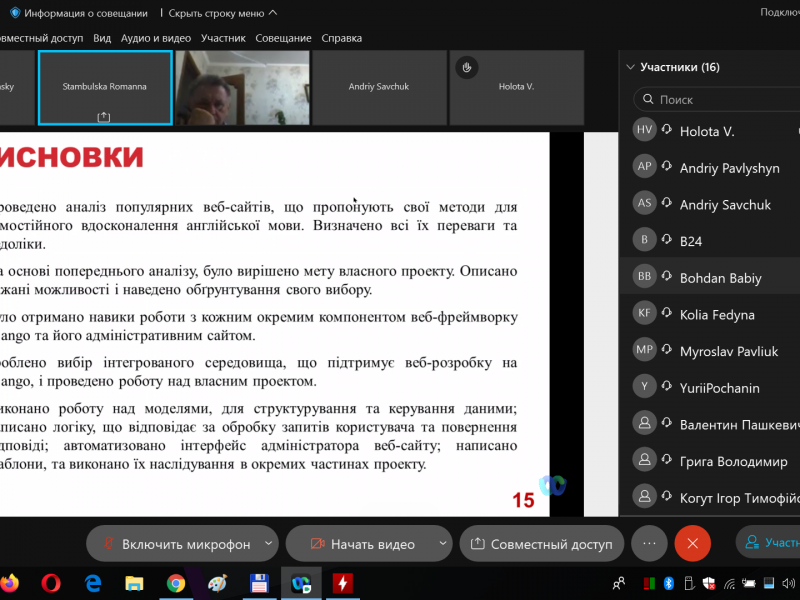The height and width of the screenshot is (600, 800).
Task: Open Firefox from the taskbar
Action: click(9, 582)
